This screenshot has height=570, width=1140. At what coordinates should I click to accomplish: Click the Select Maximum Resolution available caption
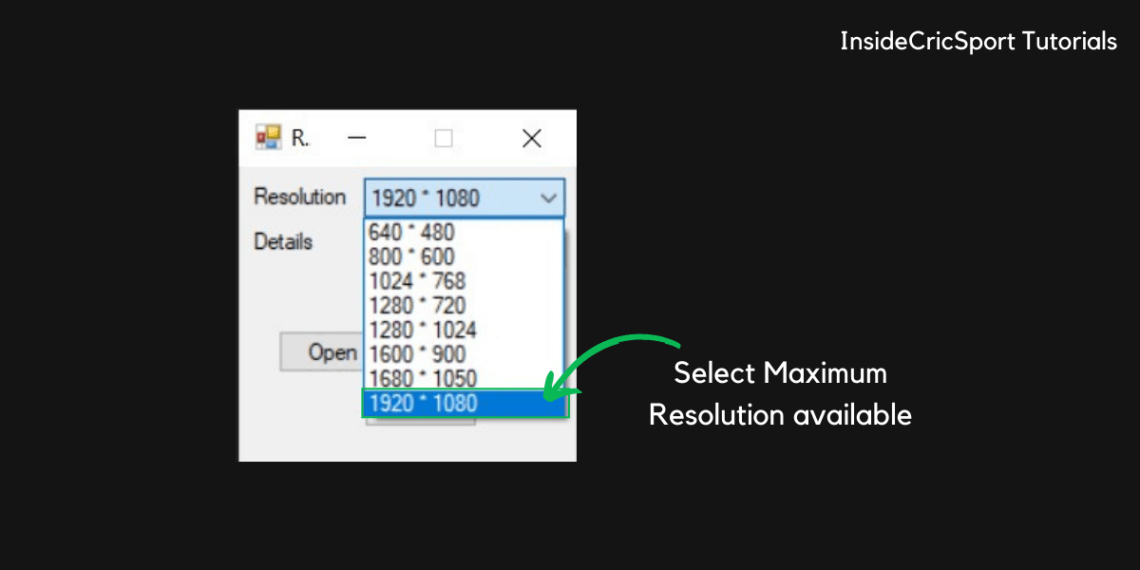pyautogui.click(x=780, y=394)
